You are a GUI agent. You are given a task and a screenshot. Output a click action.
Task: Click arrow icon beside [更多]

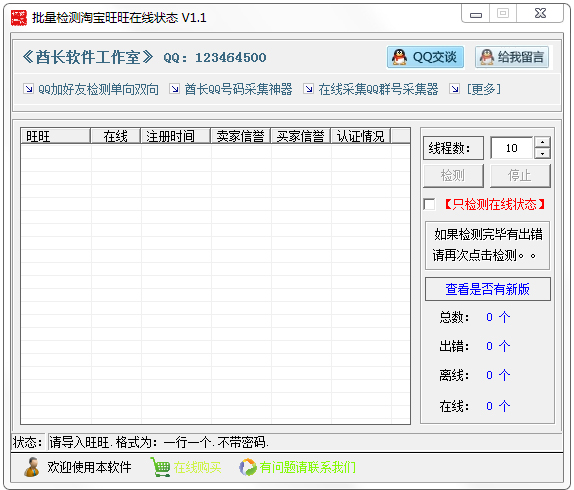[x=454, y=89]
